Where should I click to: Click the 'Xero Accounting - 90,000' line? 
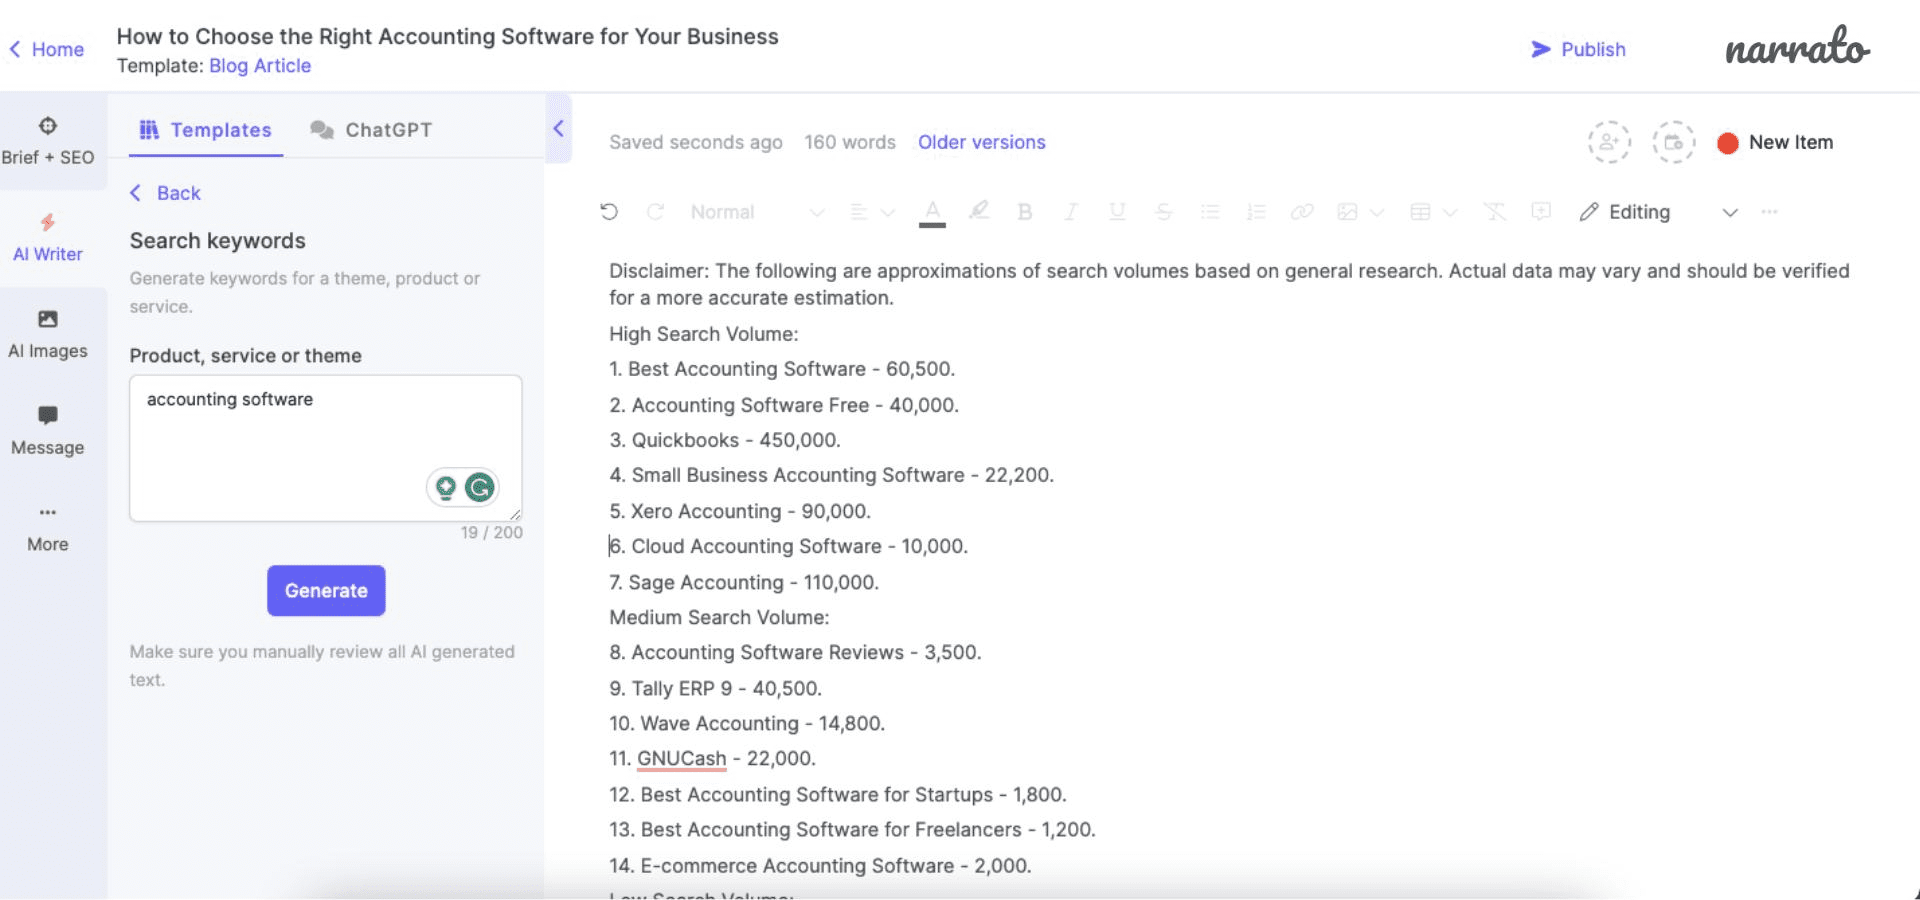click(x=740, y=511)
